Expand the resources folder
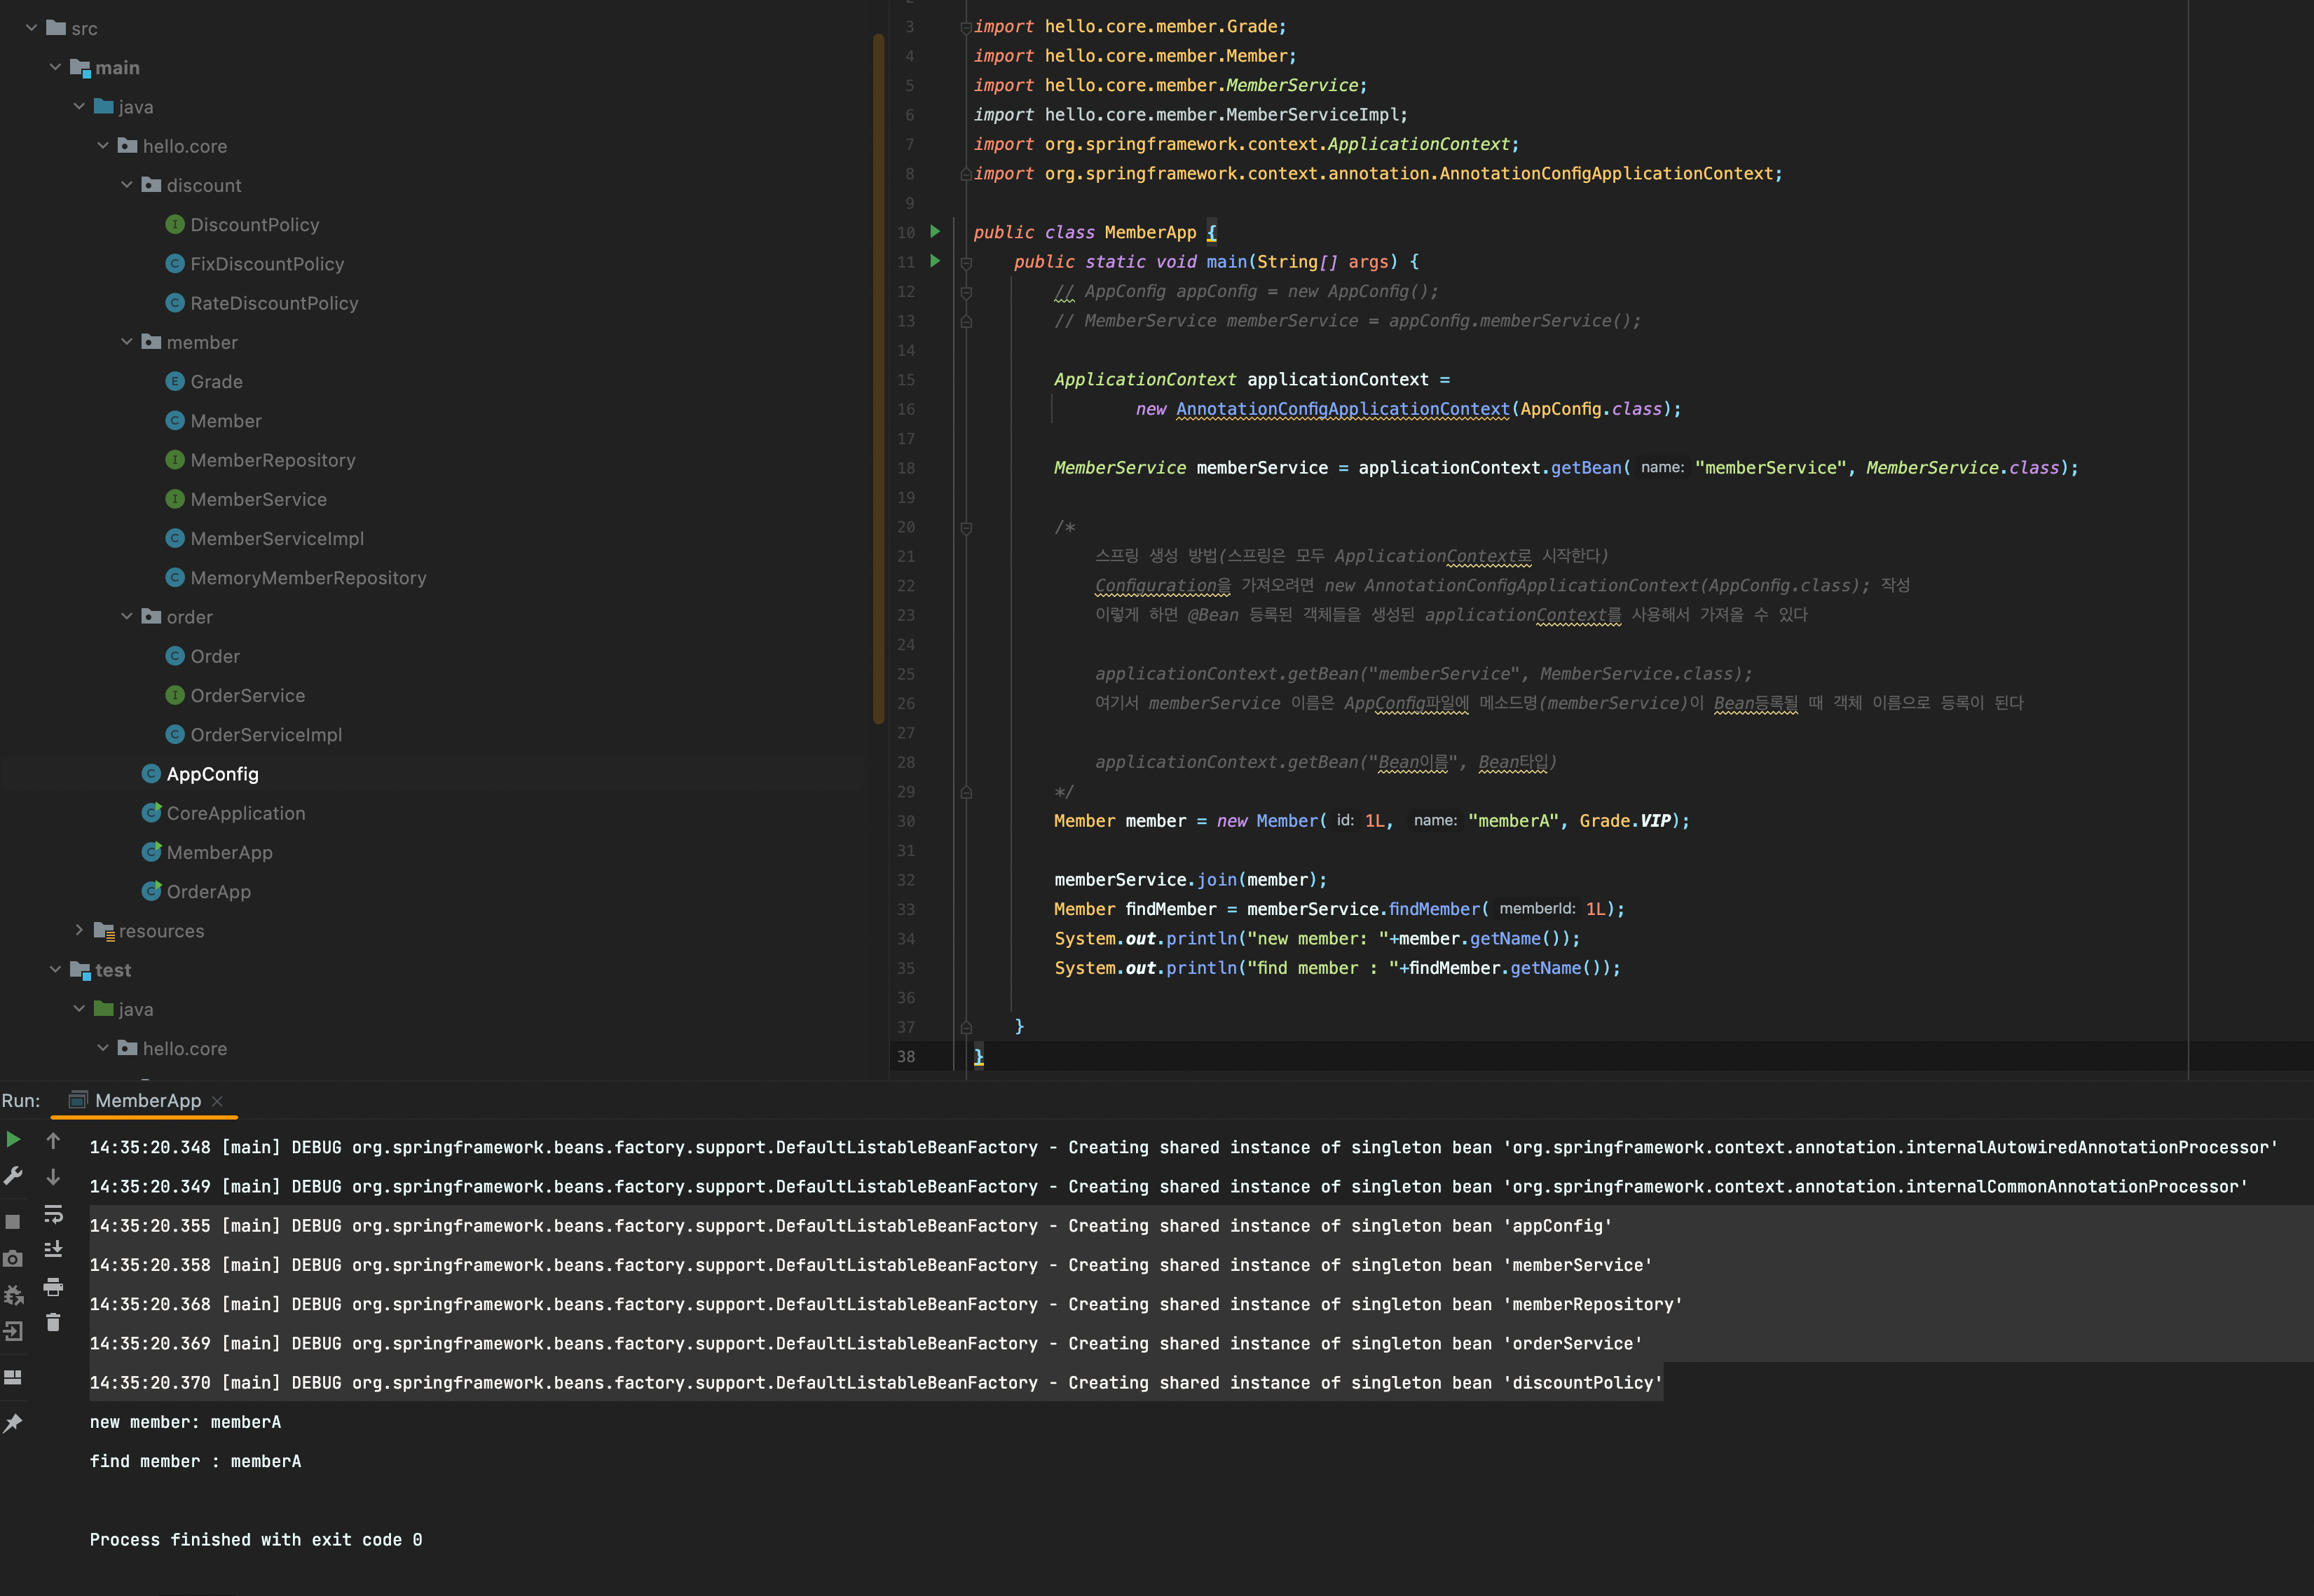2314x1596 pixels. tap(79, 930)
